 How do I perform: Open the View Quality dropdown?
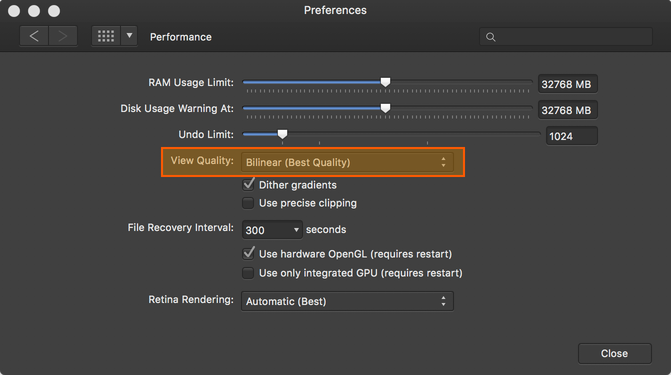(x=347, y=162)
